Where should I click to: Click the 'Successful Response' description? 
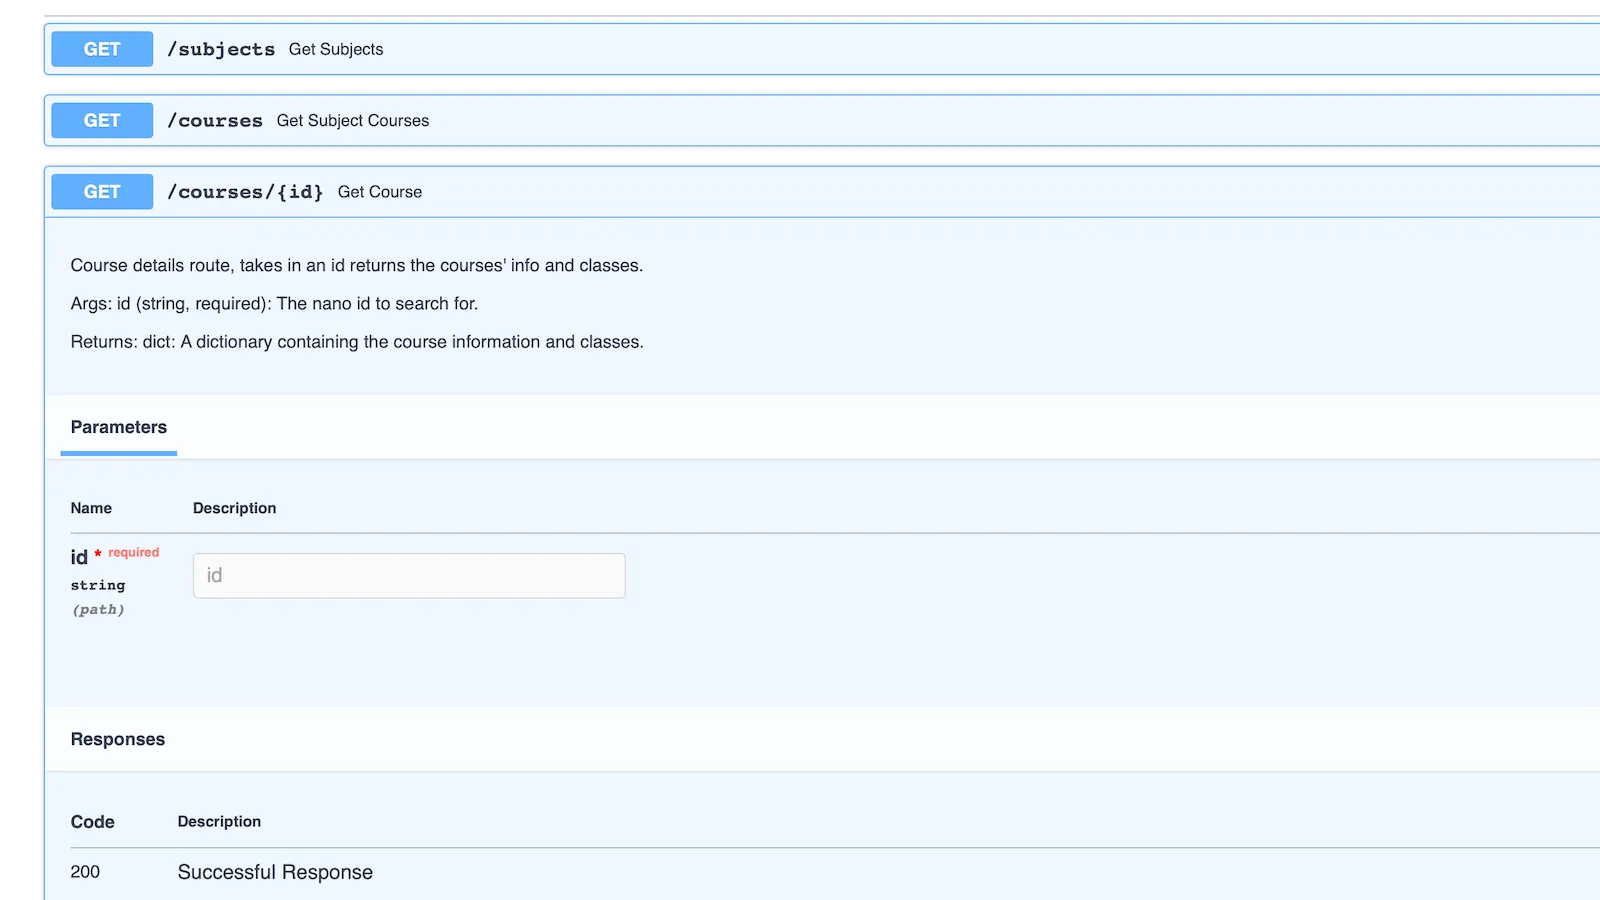[x=275, y=872]
